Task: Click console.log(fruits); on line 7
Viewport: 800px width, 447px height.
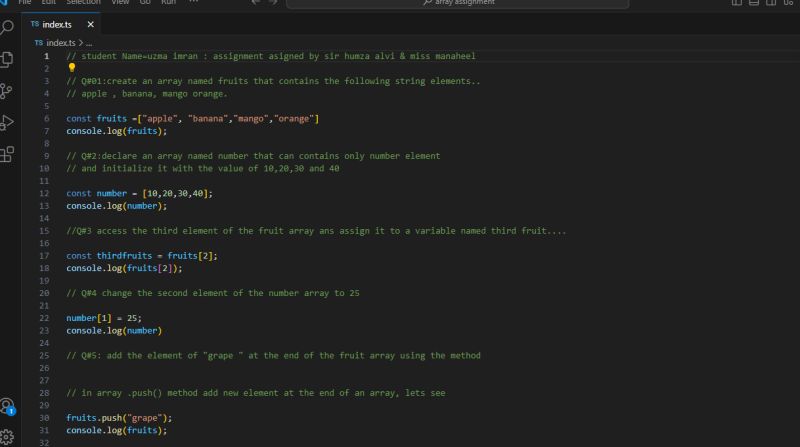Action: click(116, 131)
